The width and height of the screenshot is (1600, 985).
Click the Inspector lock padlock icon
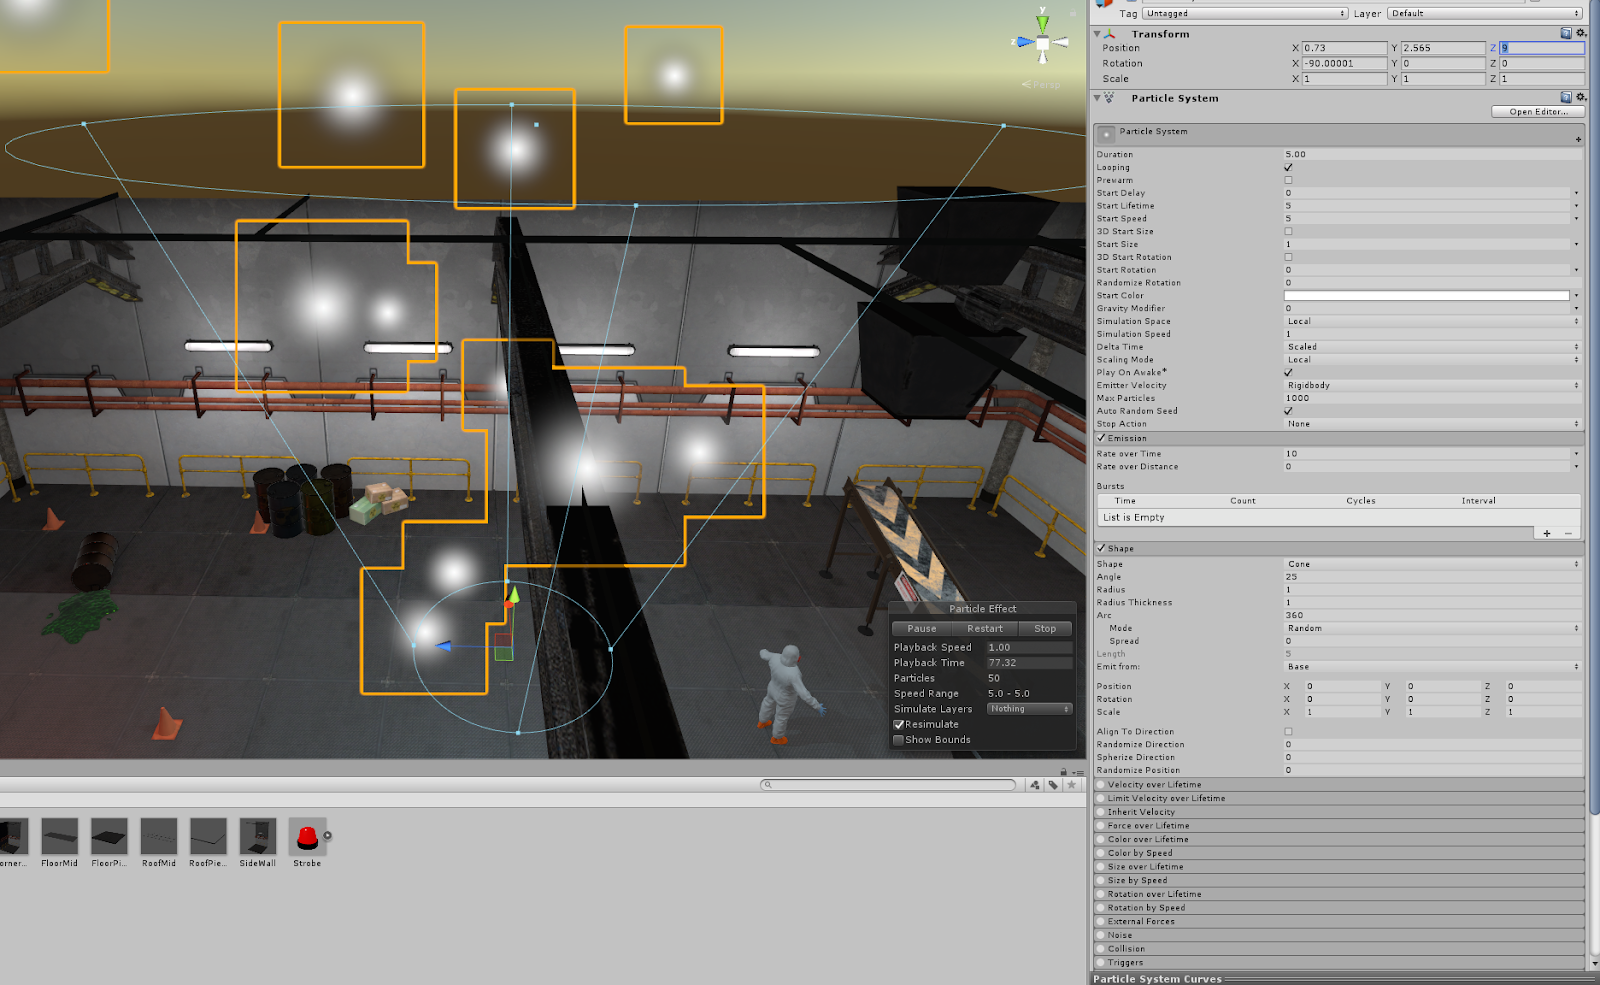pyautogui.click(x=1063, y=772)
